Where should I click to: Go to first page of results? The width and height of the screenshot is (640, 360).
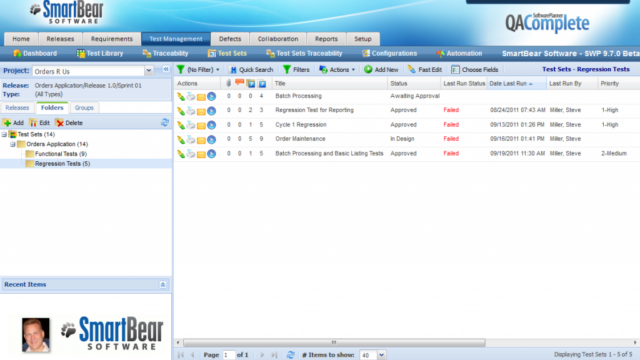tap(180, 355)
